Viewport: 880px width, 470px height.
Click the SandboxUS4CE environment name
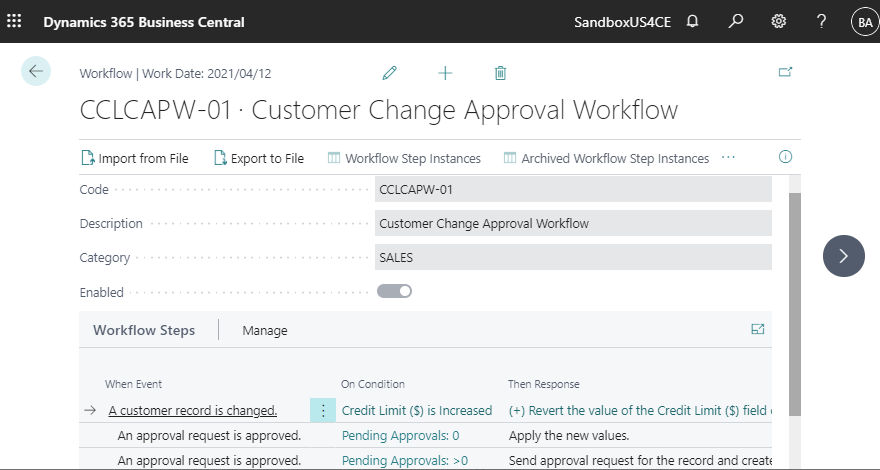pyautogui.click(x=622, y=22)
